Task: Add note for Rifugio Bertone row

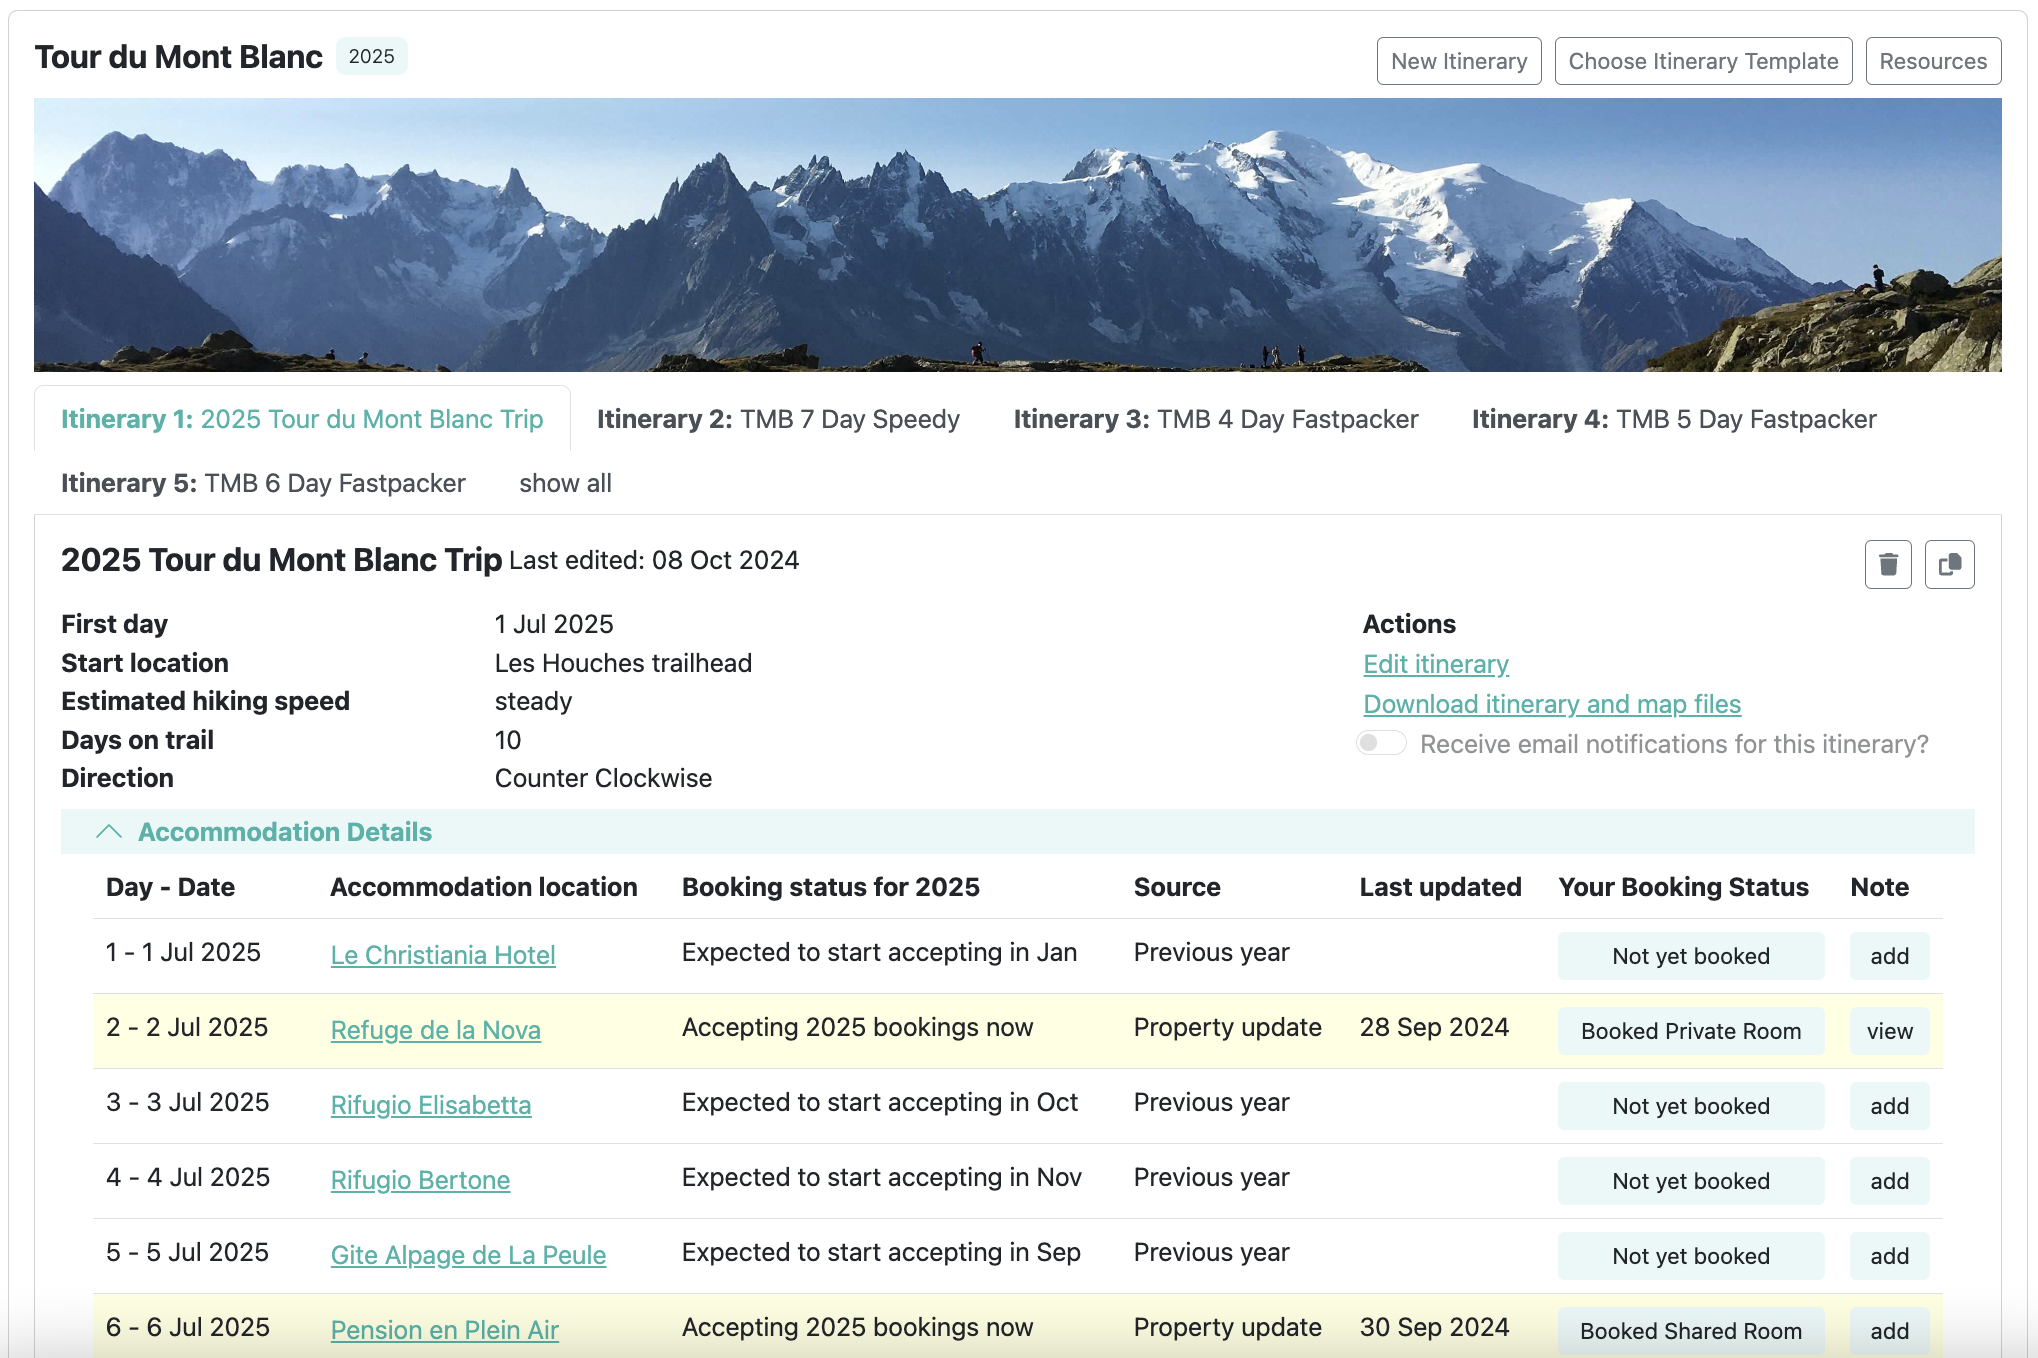Action: coord(1888,1181)
